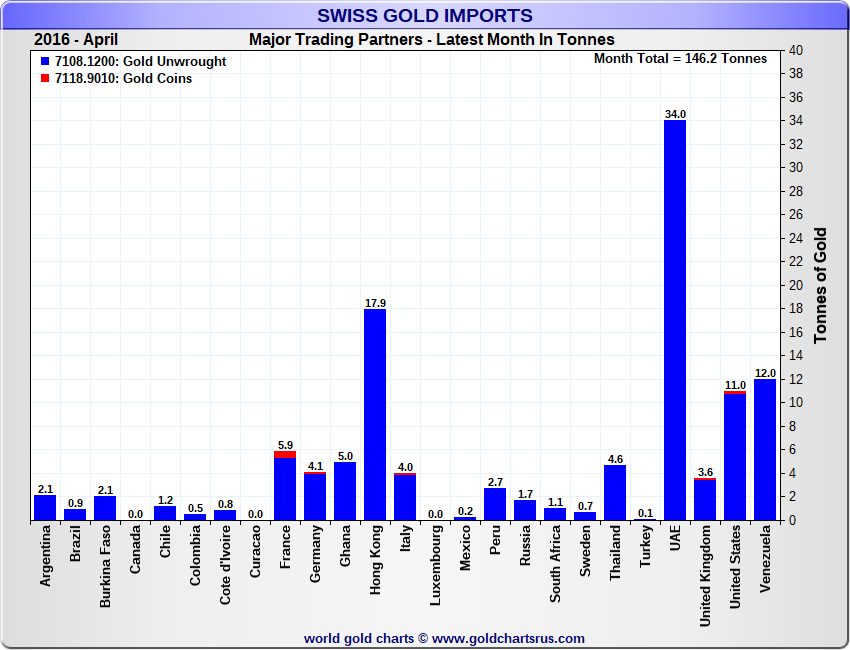This screenshot has height=650, width=850.
Task: Click the Peru bar
Action: pos(495,504)
